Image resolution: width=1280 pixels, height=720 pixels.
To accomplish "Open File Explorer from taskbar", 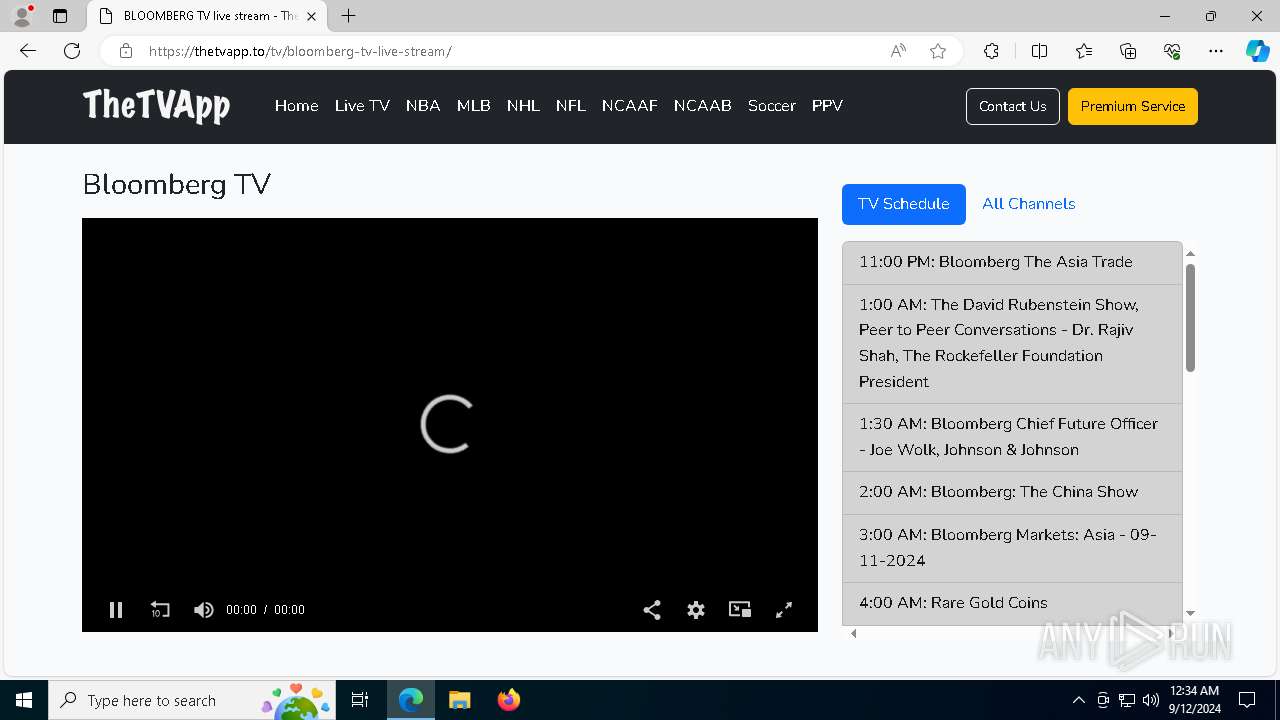I will click(x=459, y=700).
